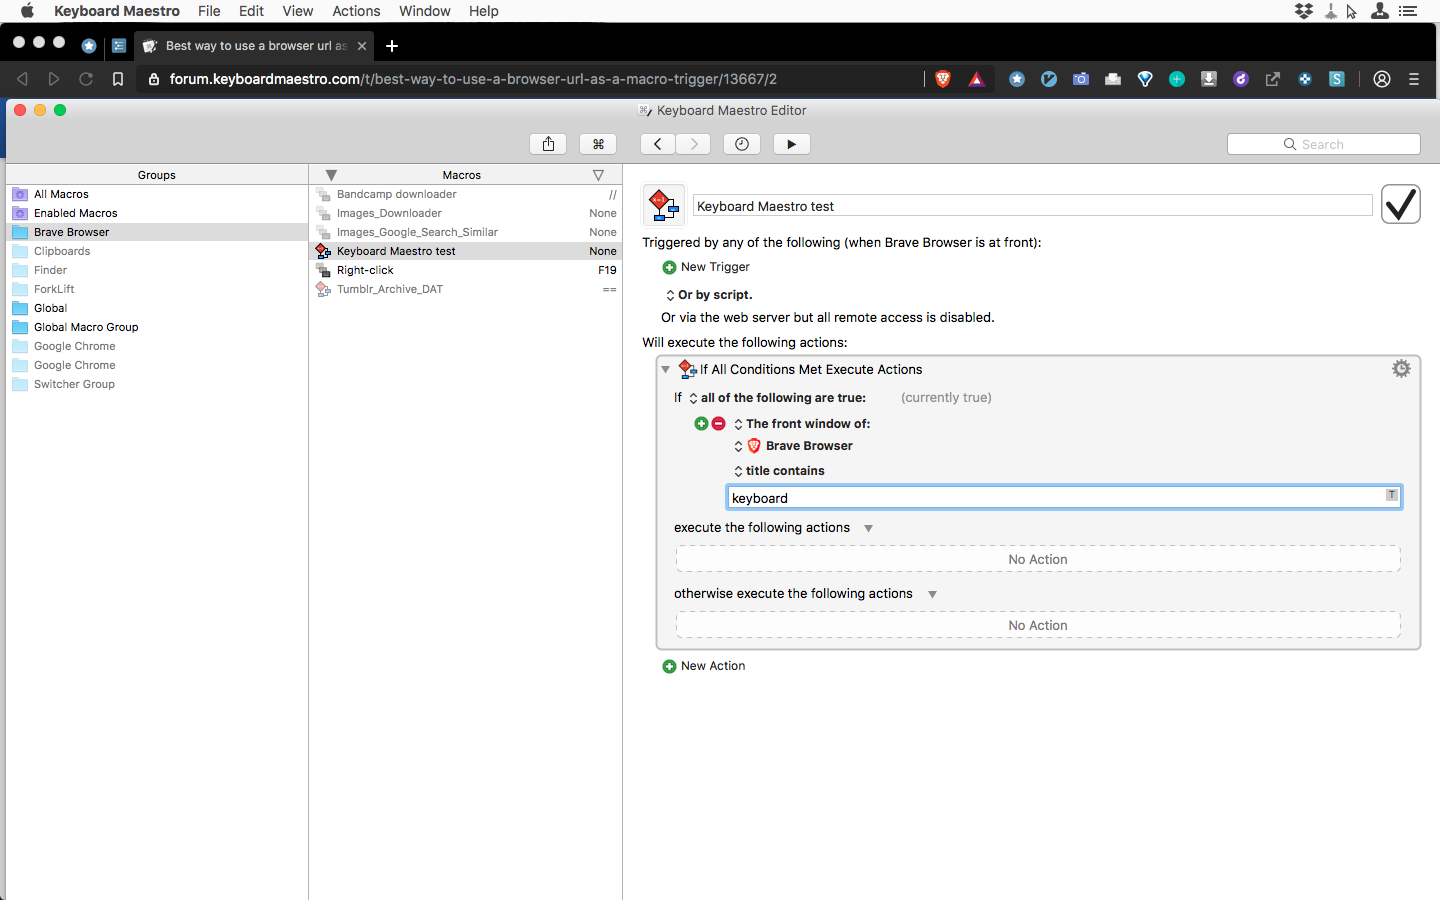Screen dimensions: 1440x900
Task: Open the Help menu
Action: (x=483, y=11)
